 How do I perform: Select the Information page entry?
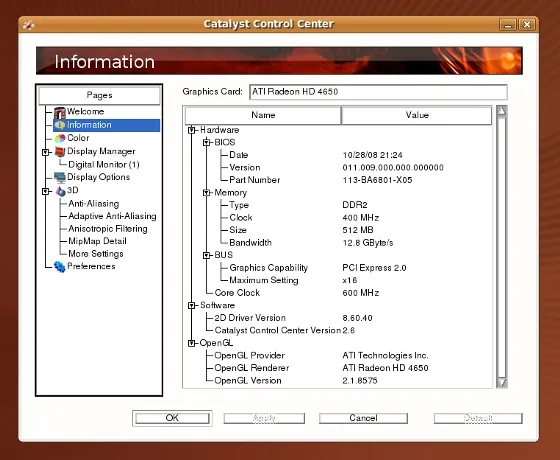(106, 125)
